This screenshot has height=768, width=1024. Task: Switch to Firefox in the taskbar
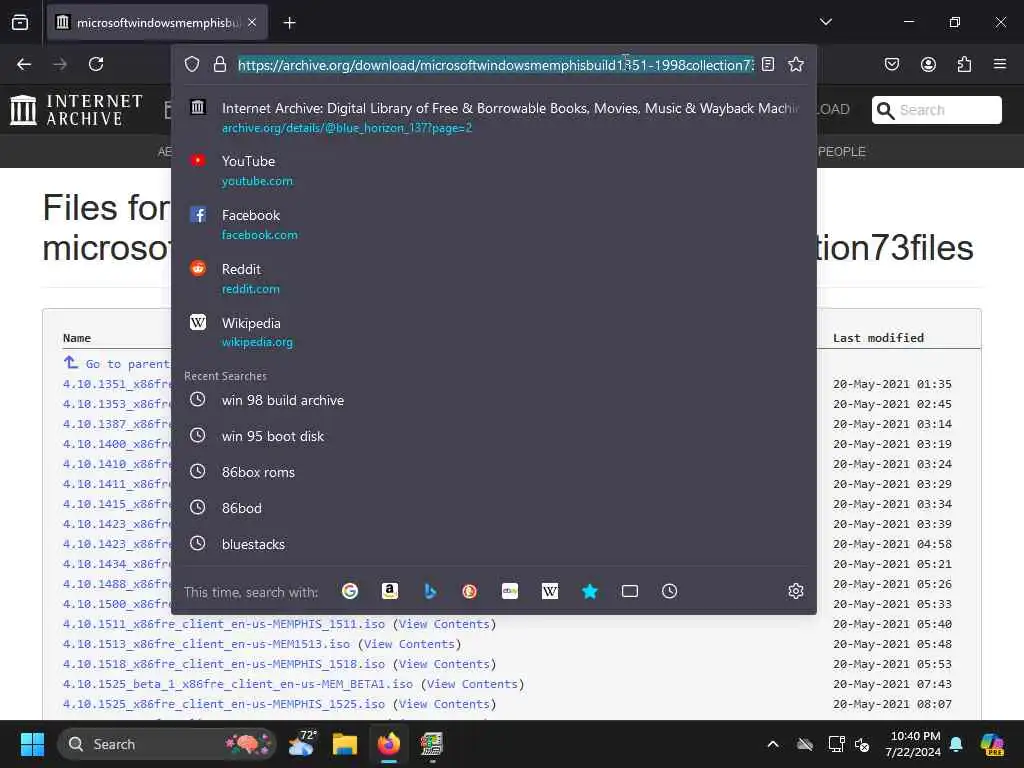pyautogui.click(x=389, y=744)
